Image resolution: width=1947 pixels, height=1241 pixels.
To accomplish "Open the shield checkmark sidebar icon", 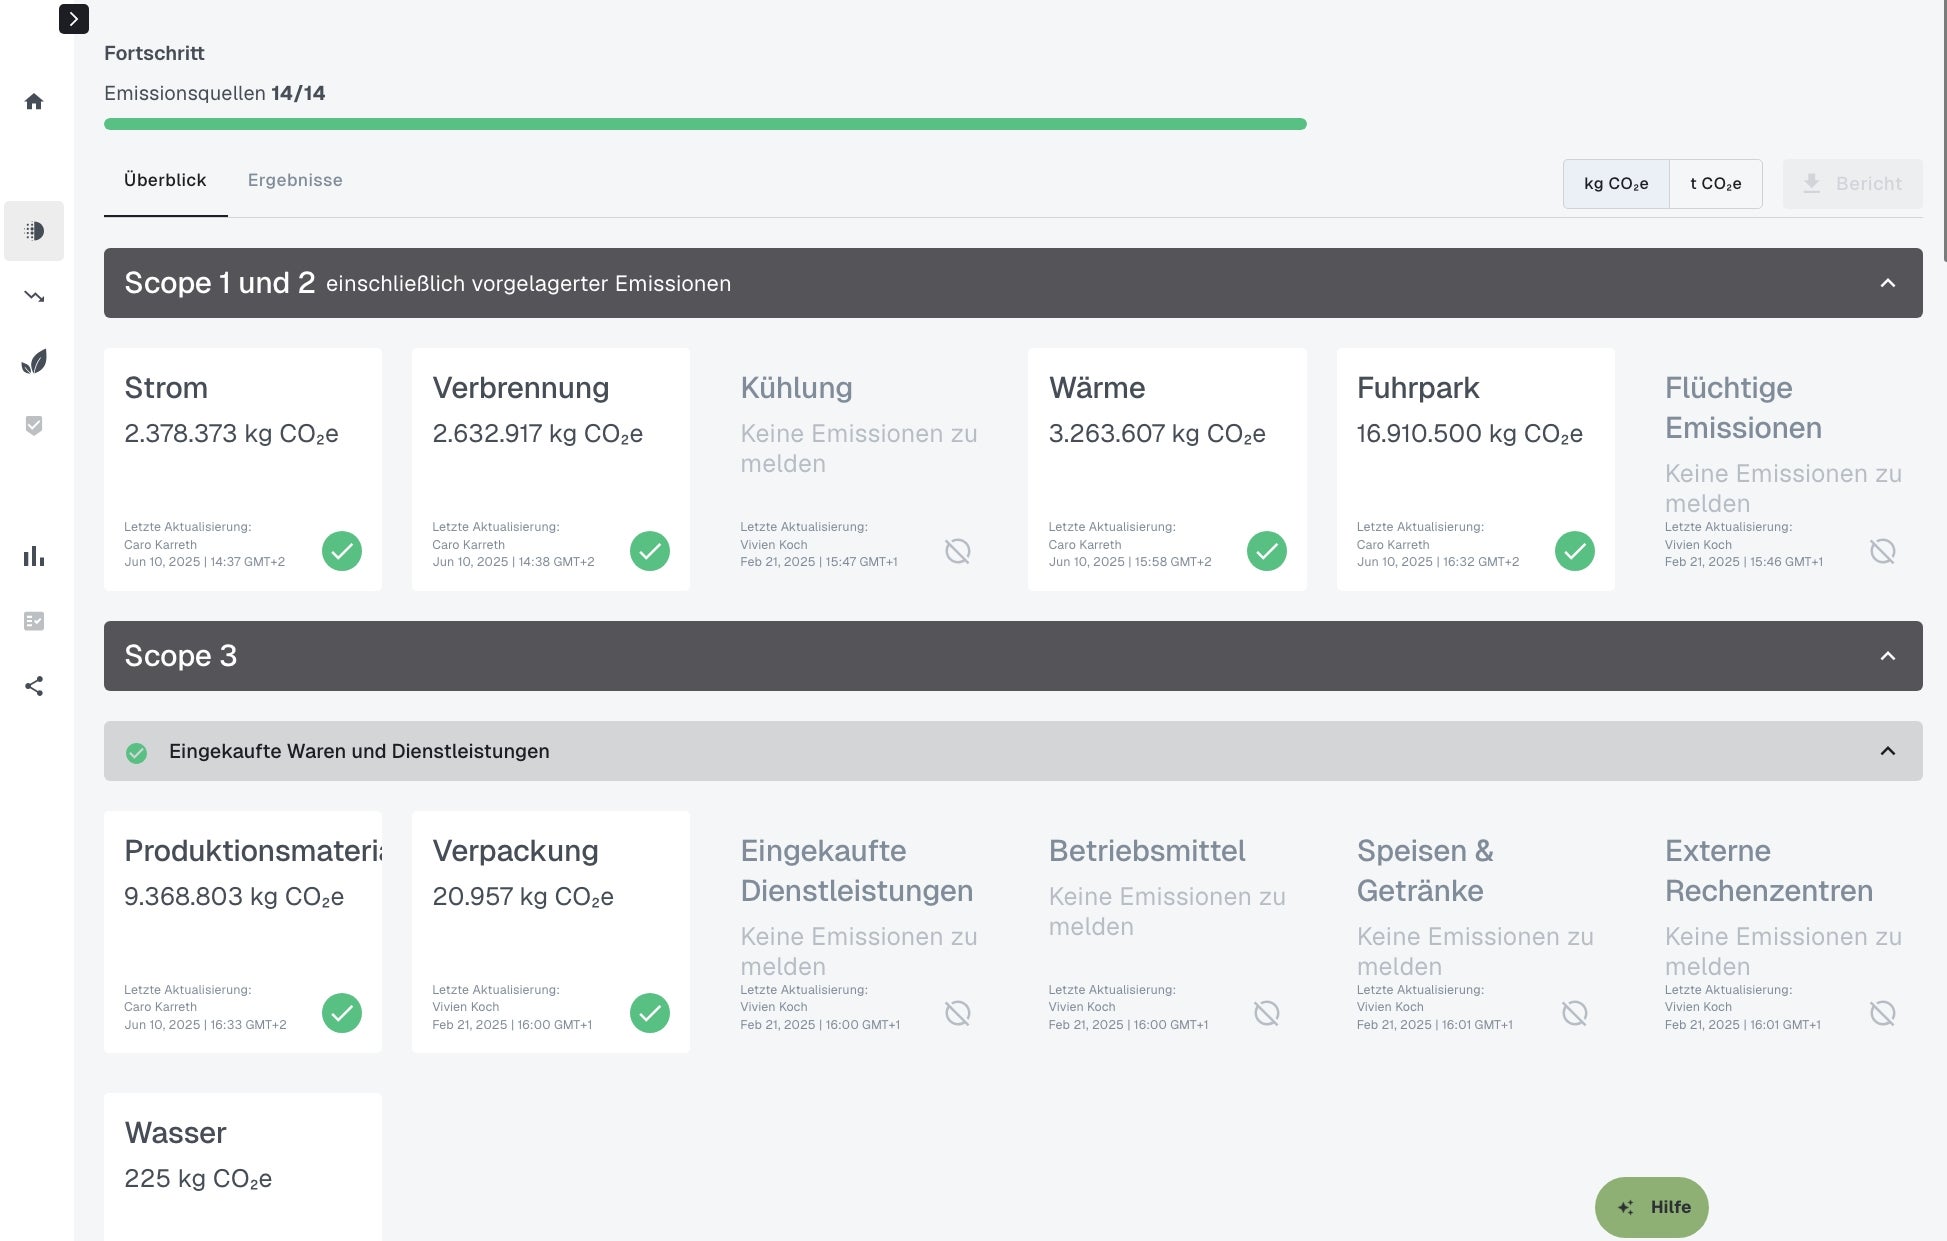I will (34, 426).
